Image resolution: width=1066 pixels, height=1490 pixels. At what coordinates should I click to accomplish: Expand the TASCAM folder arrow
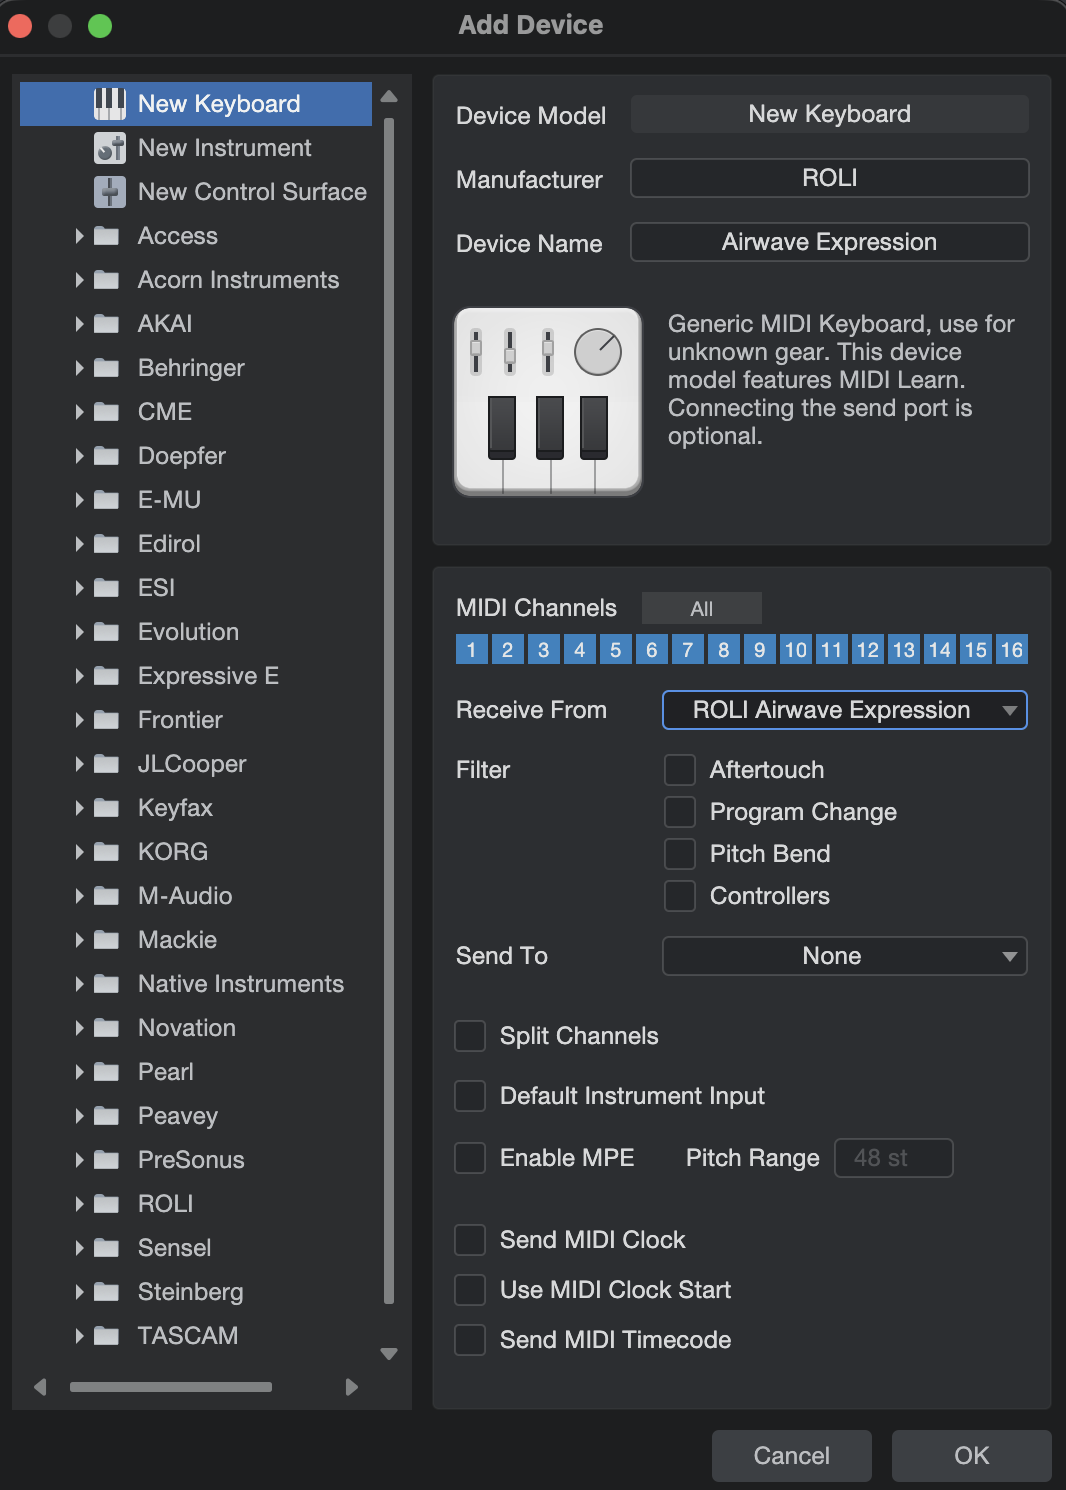pyautogui.click(x=79, y=1336)
